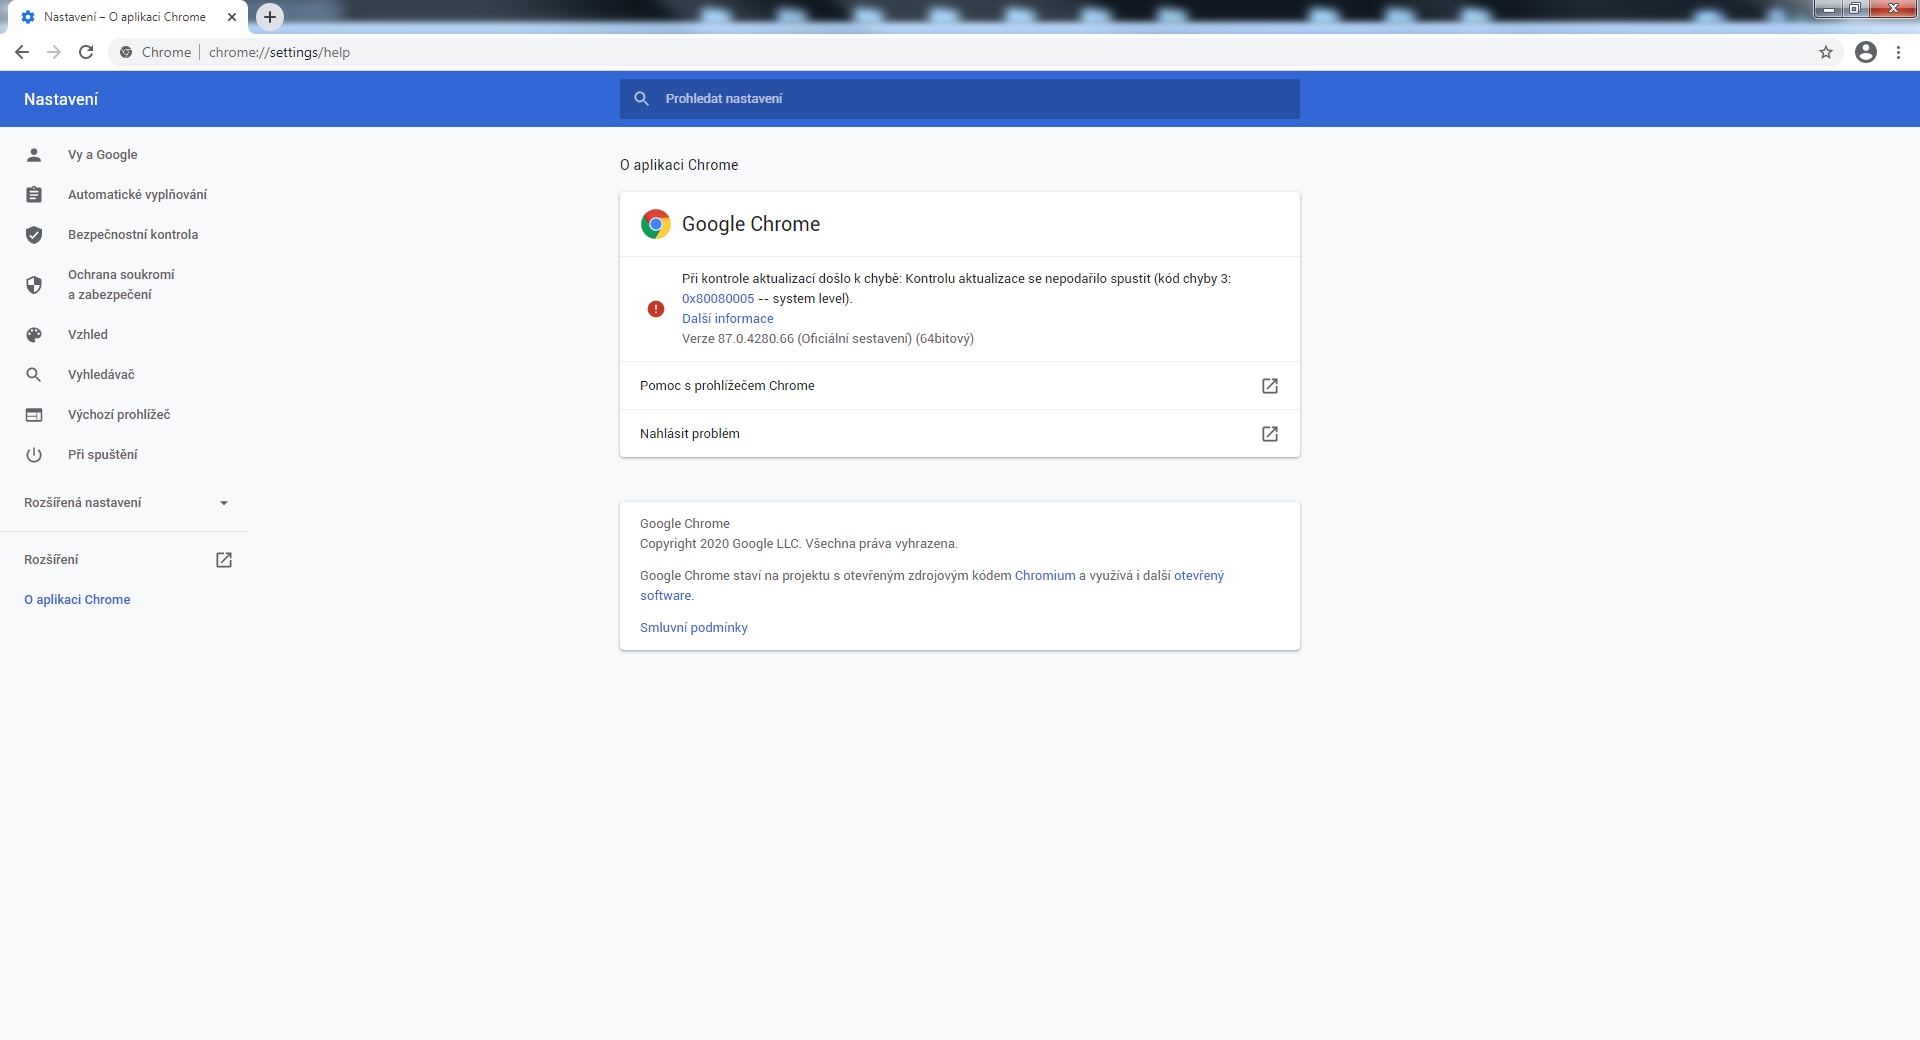Viewport: 1920px width, 1040px height.
Task: Bookmark this page with the star icon
Action: point(1825,52)
